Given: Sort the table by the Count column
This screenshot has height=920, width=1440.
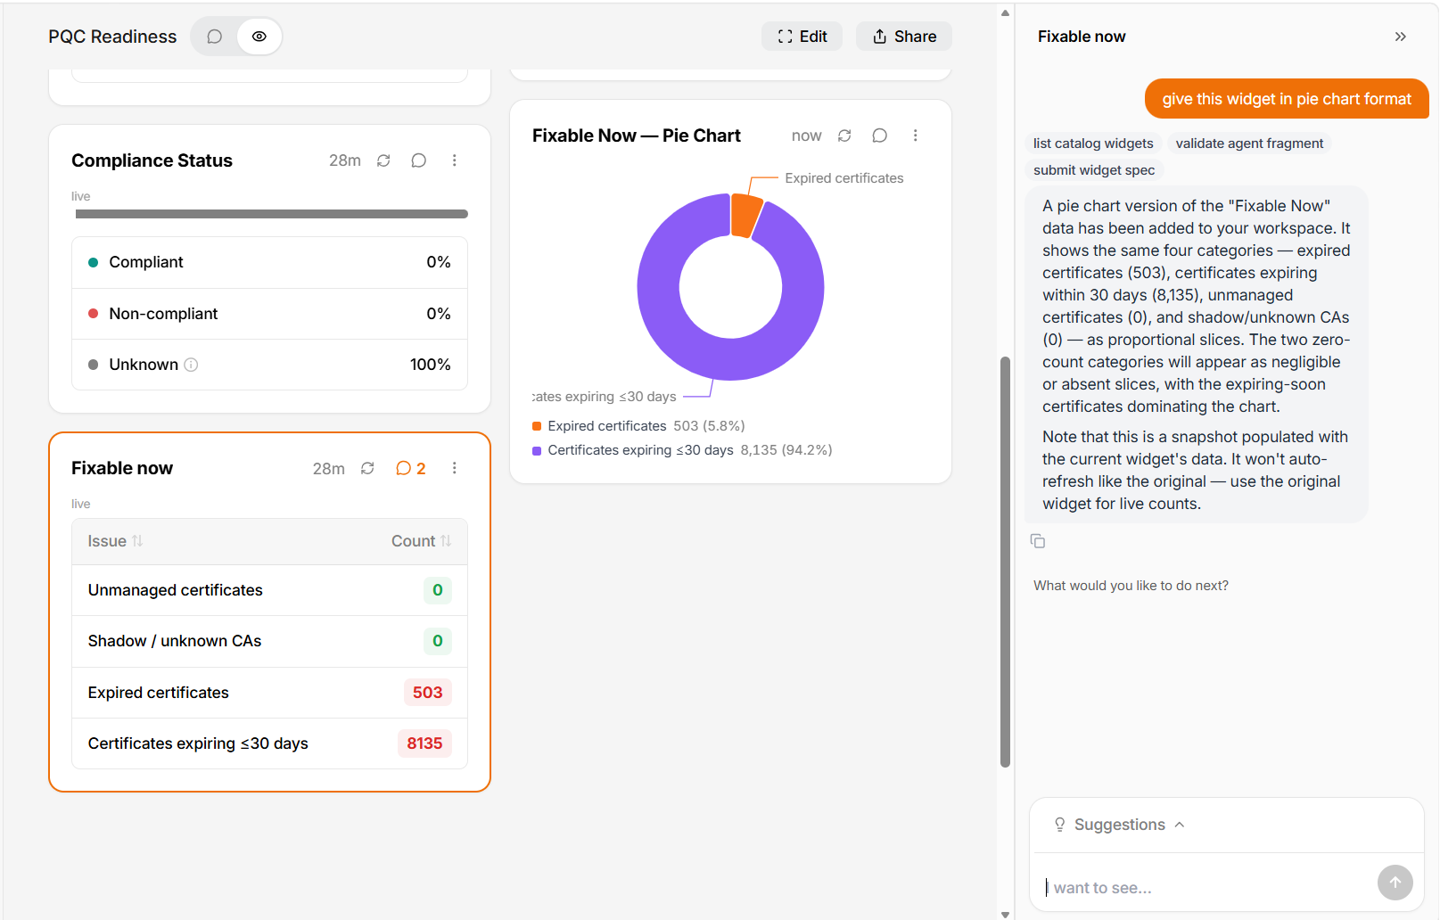Looking at the screenshot, I should (x=421, y=541).
